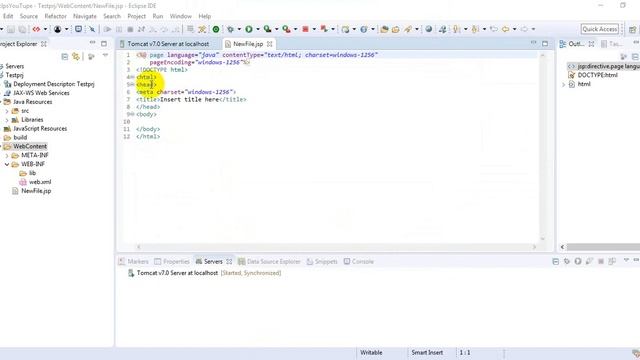This screenshot has height=360, width=640.
Task: Open the Snippets tab
Action: (322, 262)
